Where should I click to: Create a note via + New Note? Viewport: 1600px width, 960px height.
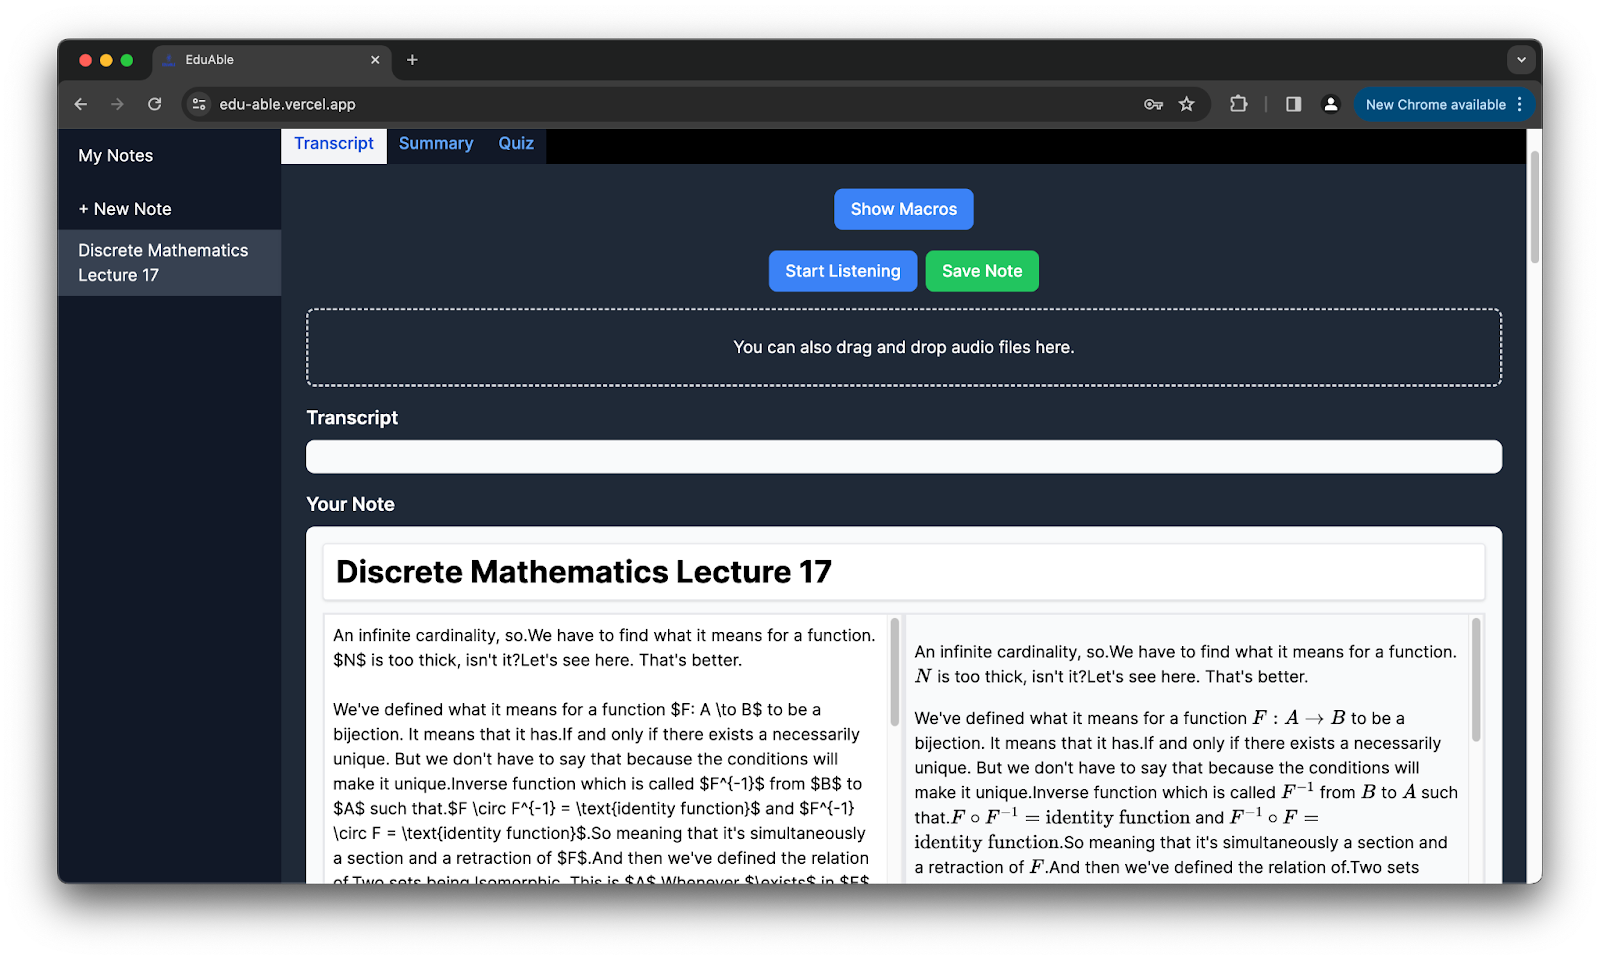click(125, 209)
